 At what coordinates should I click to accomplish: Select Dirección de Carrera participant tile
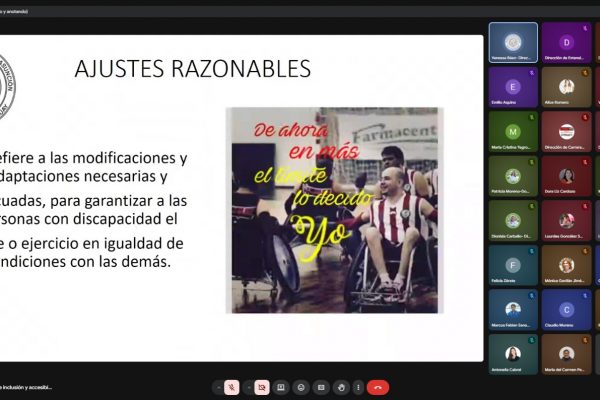coord(566,132)
